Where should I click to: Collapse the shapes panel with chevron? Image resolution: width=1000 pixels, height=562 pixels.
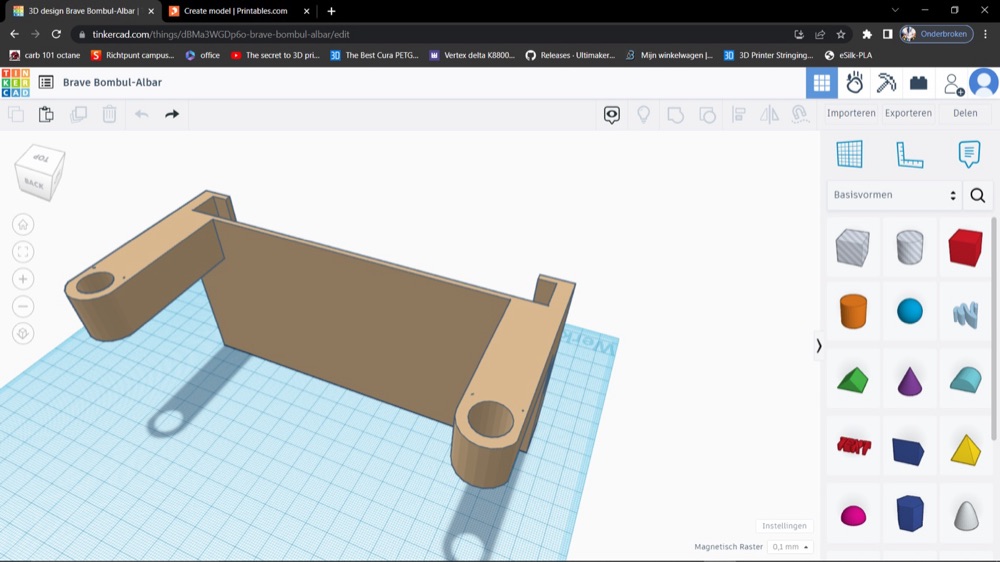point(819,346)
